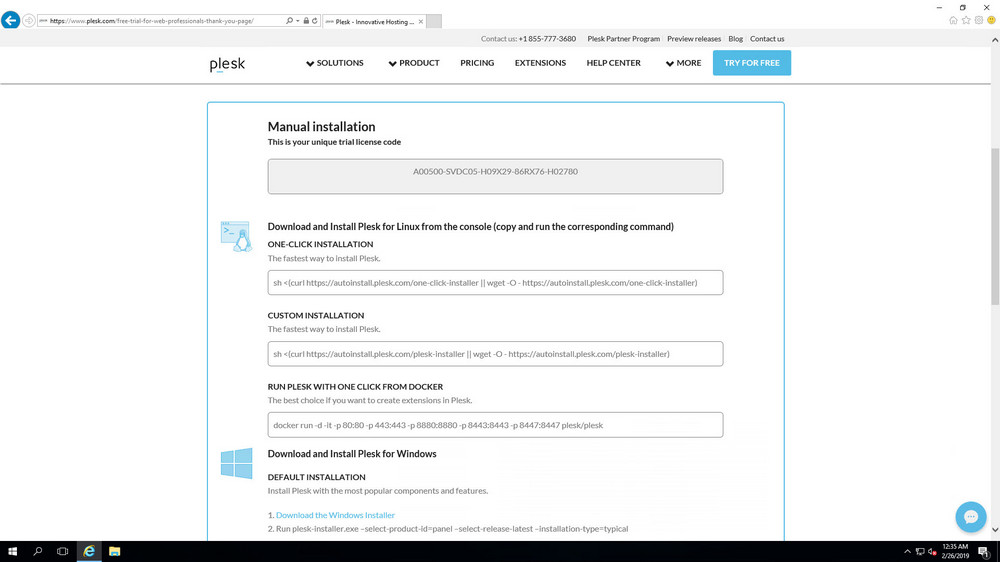Click the 'Run plesk-installer.exe' instruction line
1000x562 pixels.
point(452,529)
